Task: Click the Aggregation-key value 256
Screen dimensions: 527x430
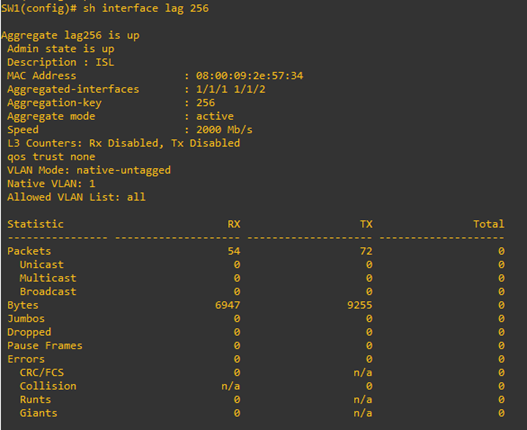Action: click(205, 103)
